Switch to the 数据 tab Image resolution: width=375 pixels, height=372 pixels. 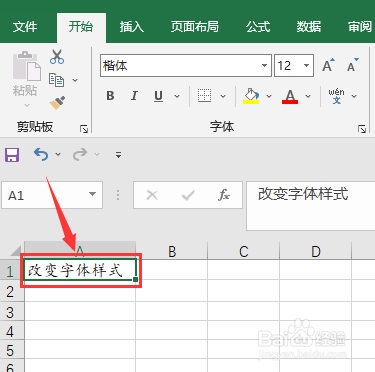[x=309, y=27]
